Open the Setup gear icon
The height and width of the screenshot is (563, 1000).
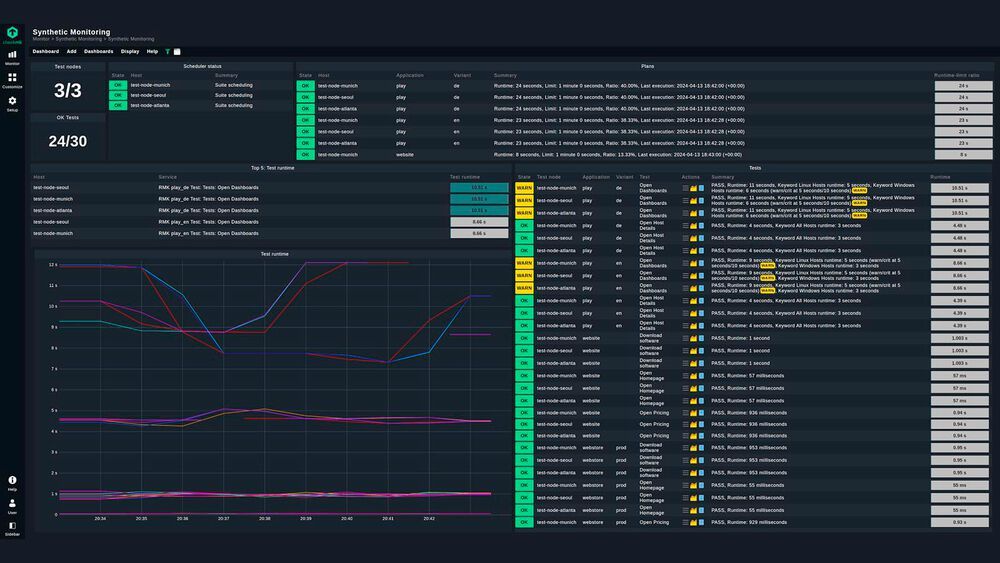(12, 102)
